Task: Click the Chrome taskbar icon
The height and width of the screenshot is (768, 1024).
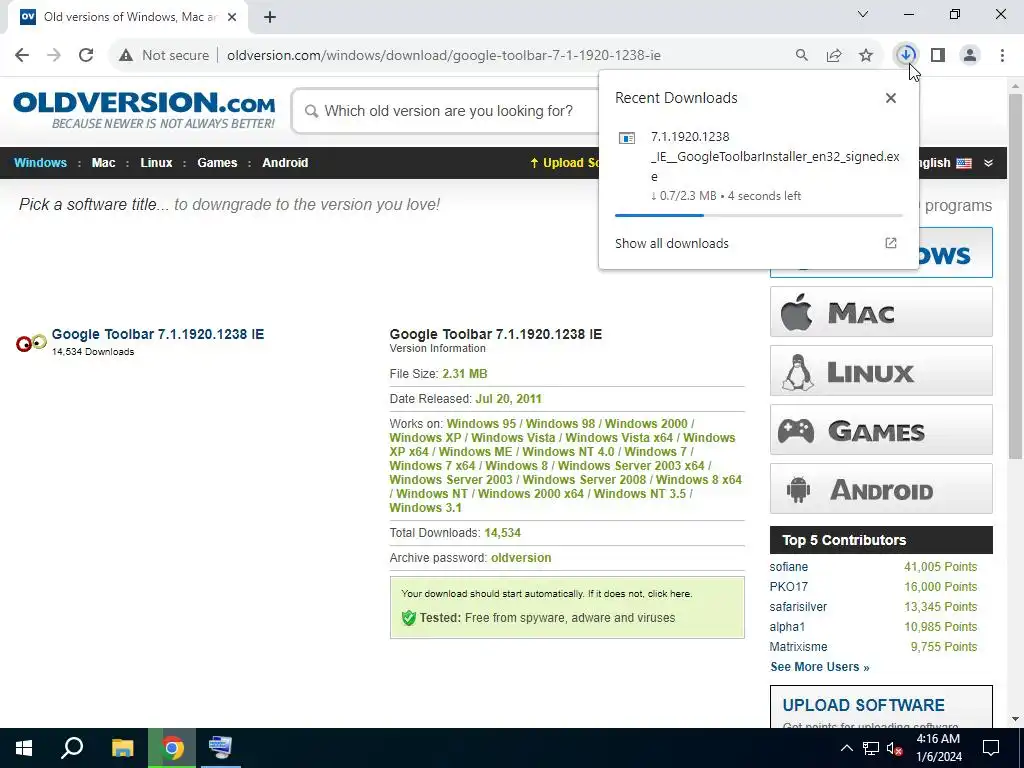Action: point(172,748)
